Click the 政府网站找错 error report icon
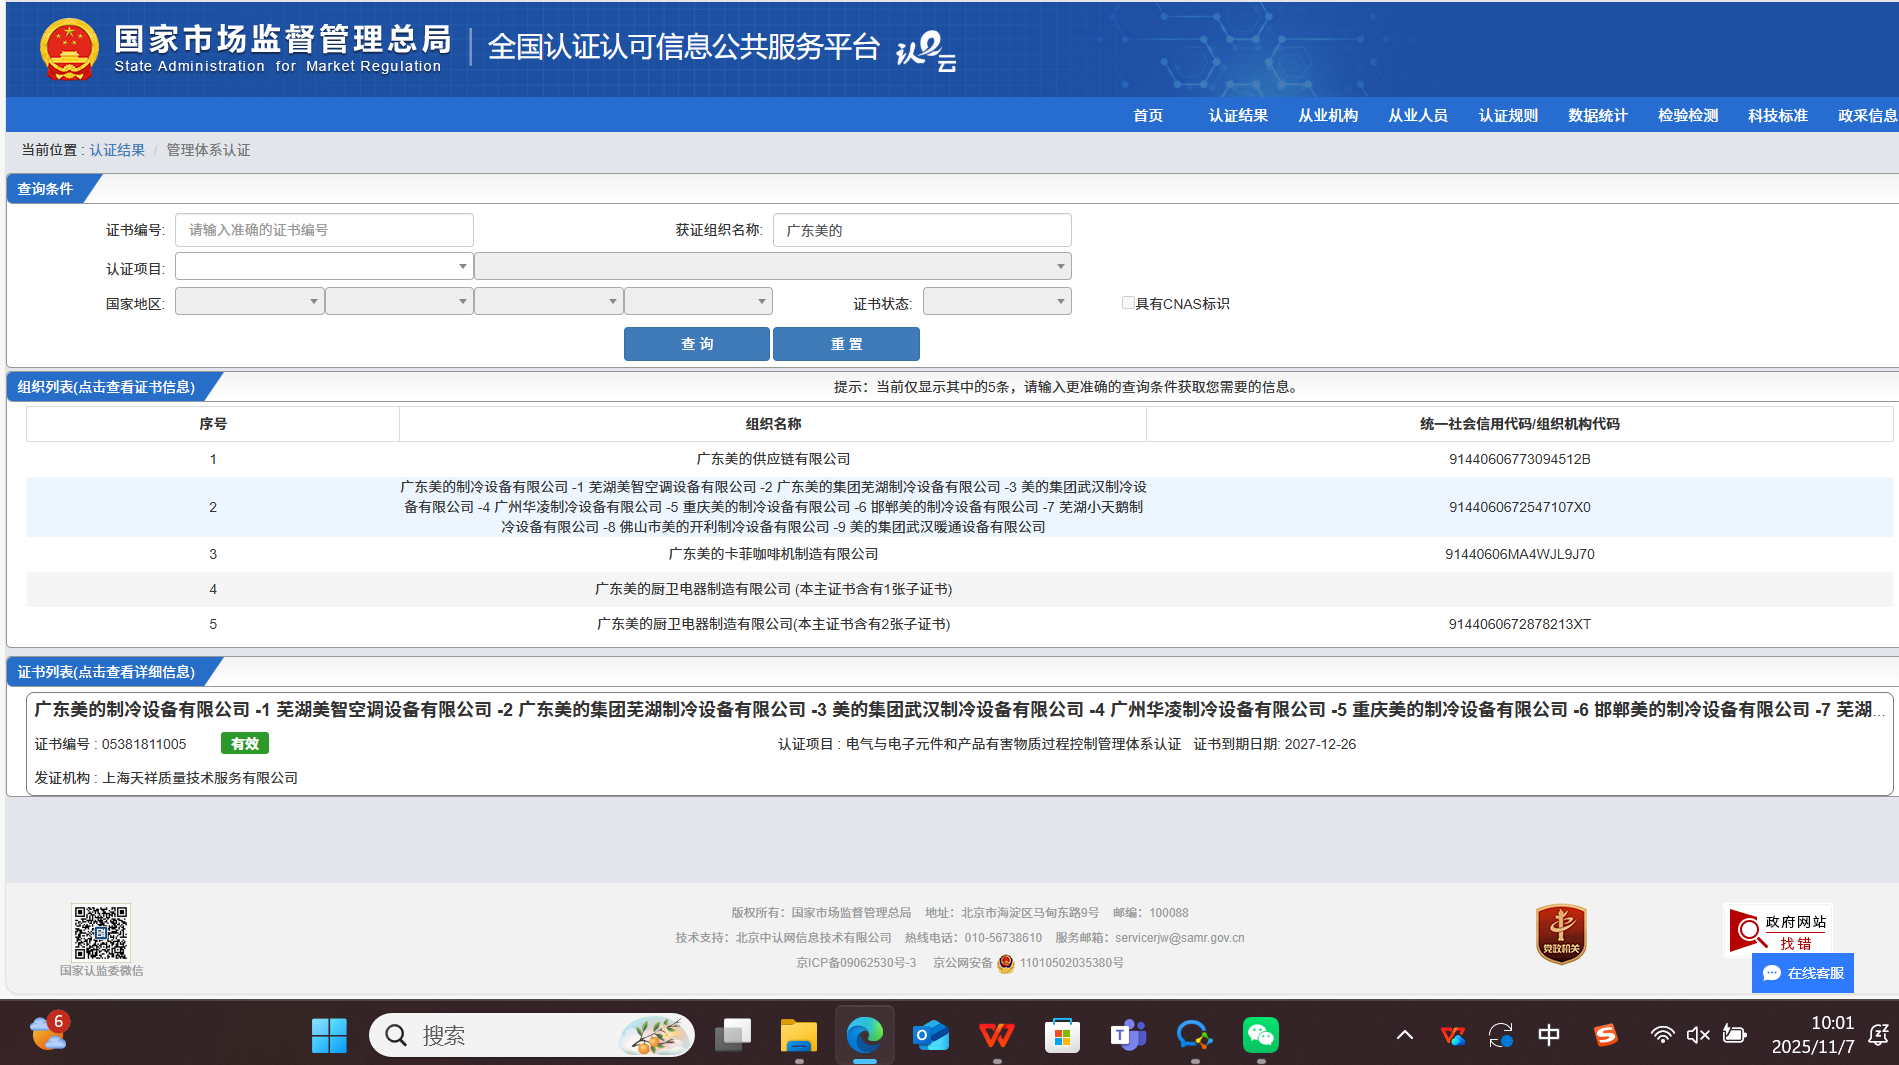1899x1065 pixels. [1776, 931]
